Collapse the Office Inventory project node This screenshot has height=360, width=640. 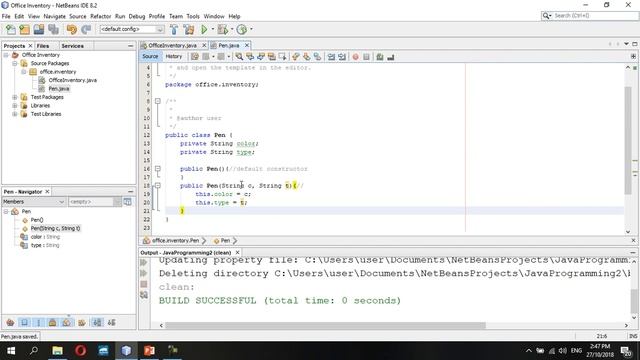[x=6, y=55]
